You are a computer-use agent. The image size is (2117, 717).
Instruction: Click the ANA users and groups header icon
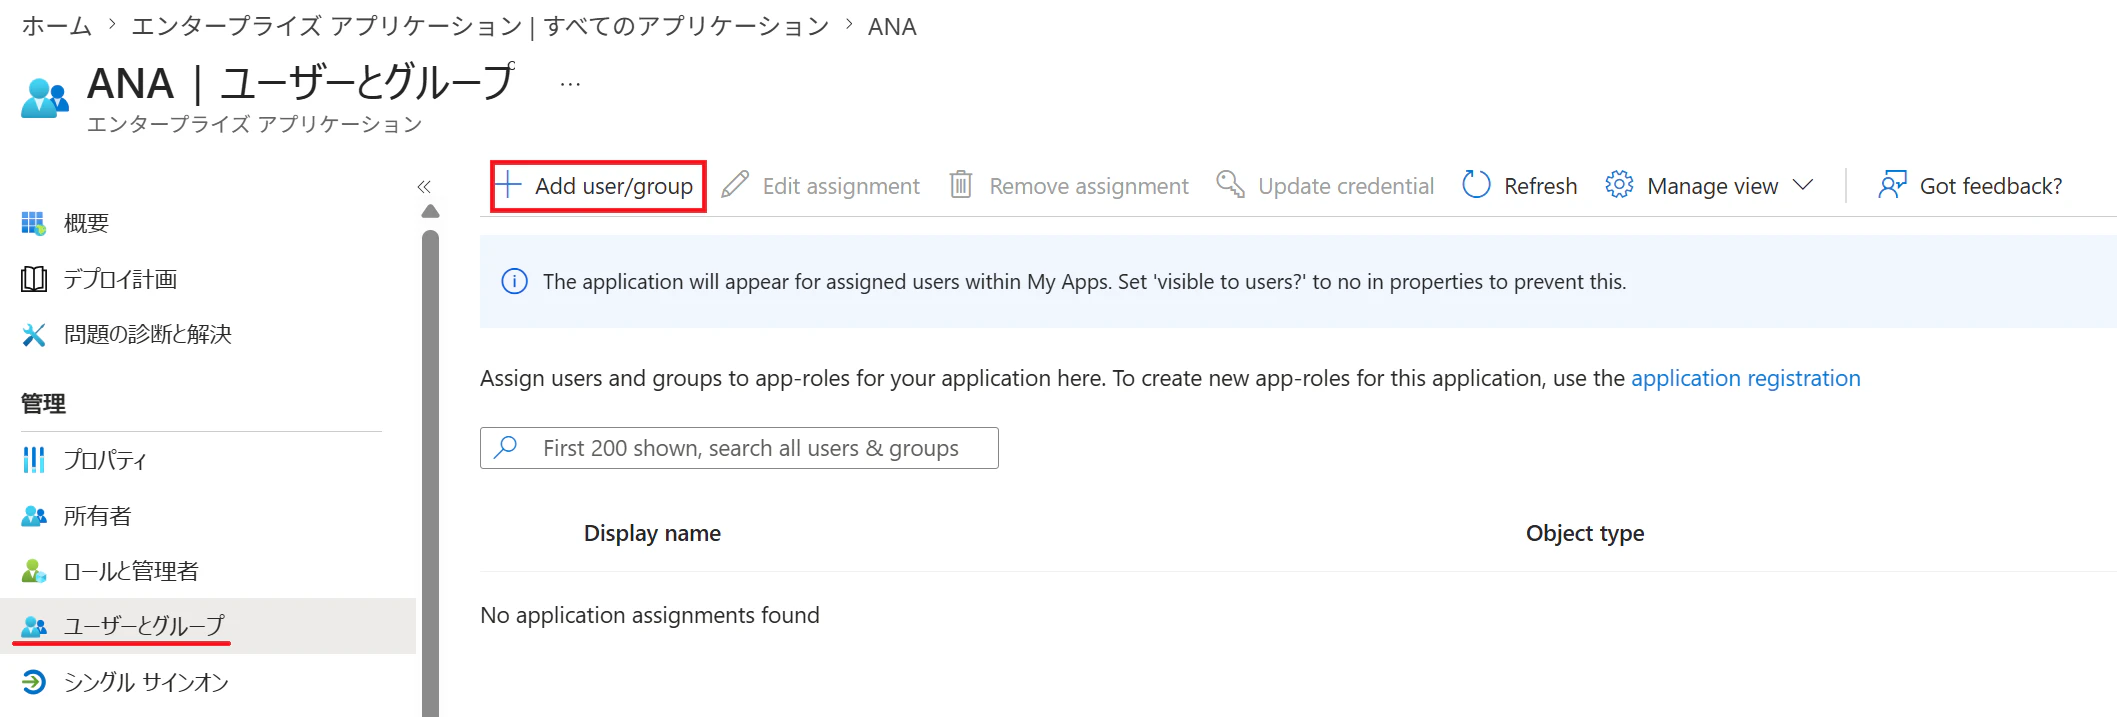coord(45,98)
